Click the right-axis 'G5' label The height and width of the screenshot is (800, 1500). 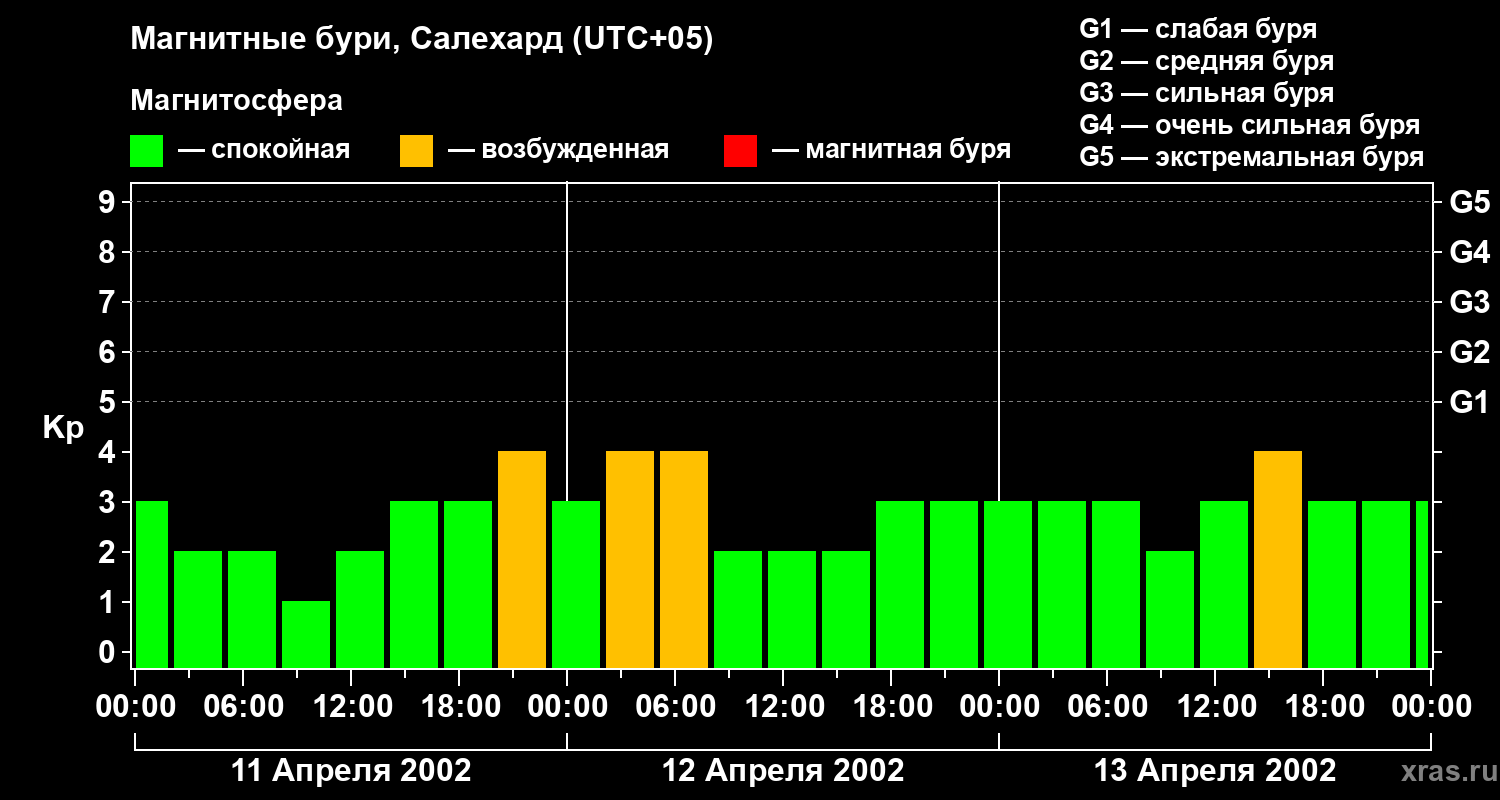tap(1469, 203)
